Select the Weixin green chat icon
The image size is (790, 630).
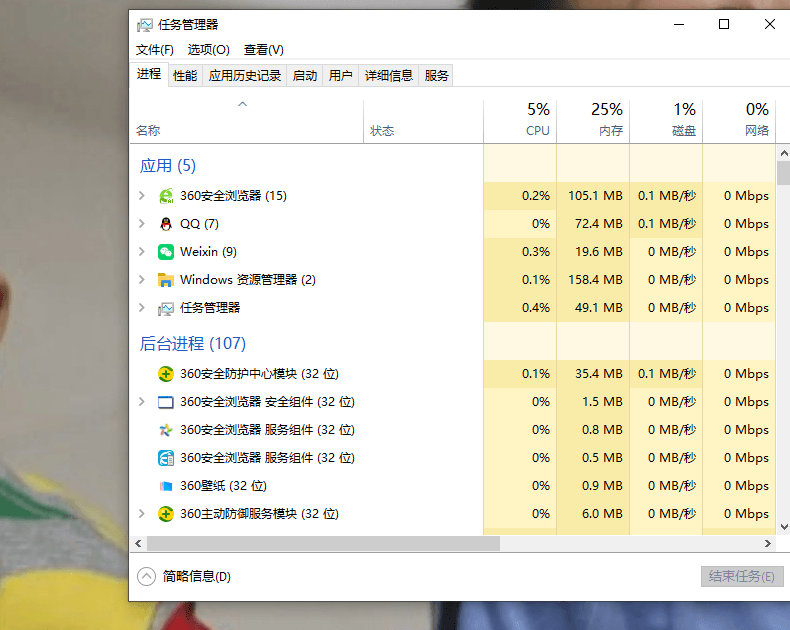point(166,251)
